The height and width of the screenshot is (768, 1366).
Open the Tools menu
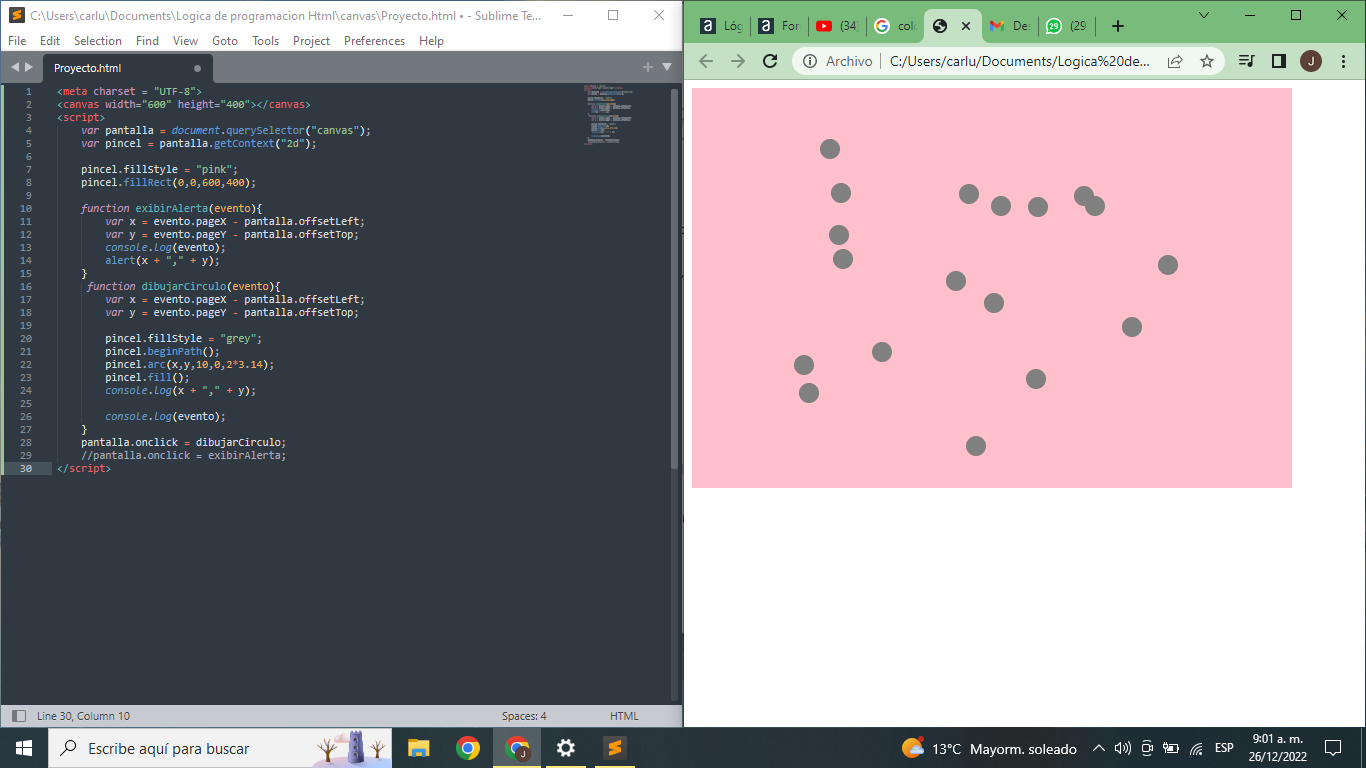(266, 41)
